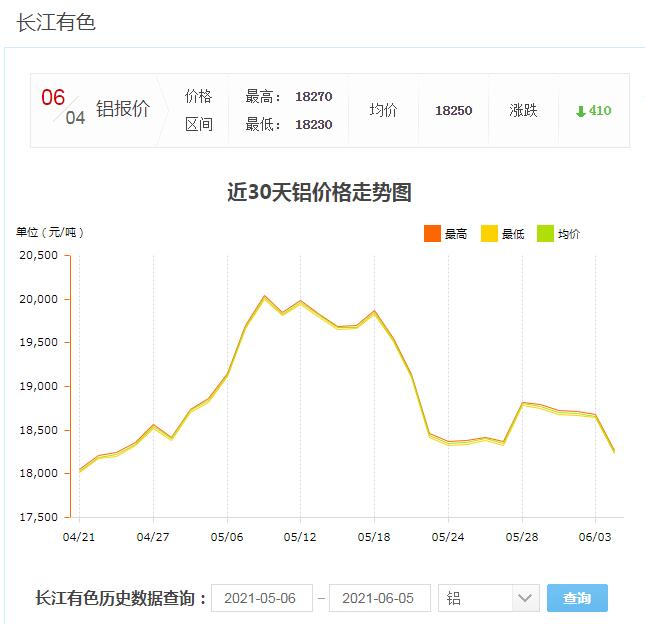Click the highest price value 18270
This screenshot has height=624, width=645.
(x=313, y=97)
